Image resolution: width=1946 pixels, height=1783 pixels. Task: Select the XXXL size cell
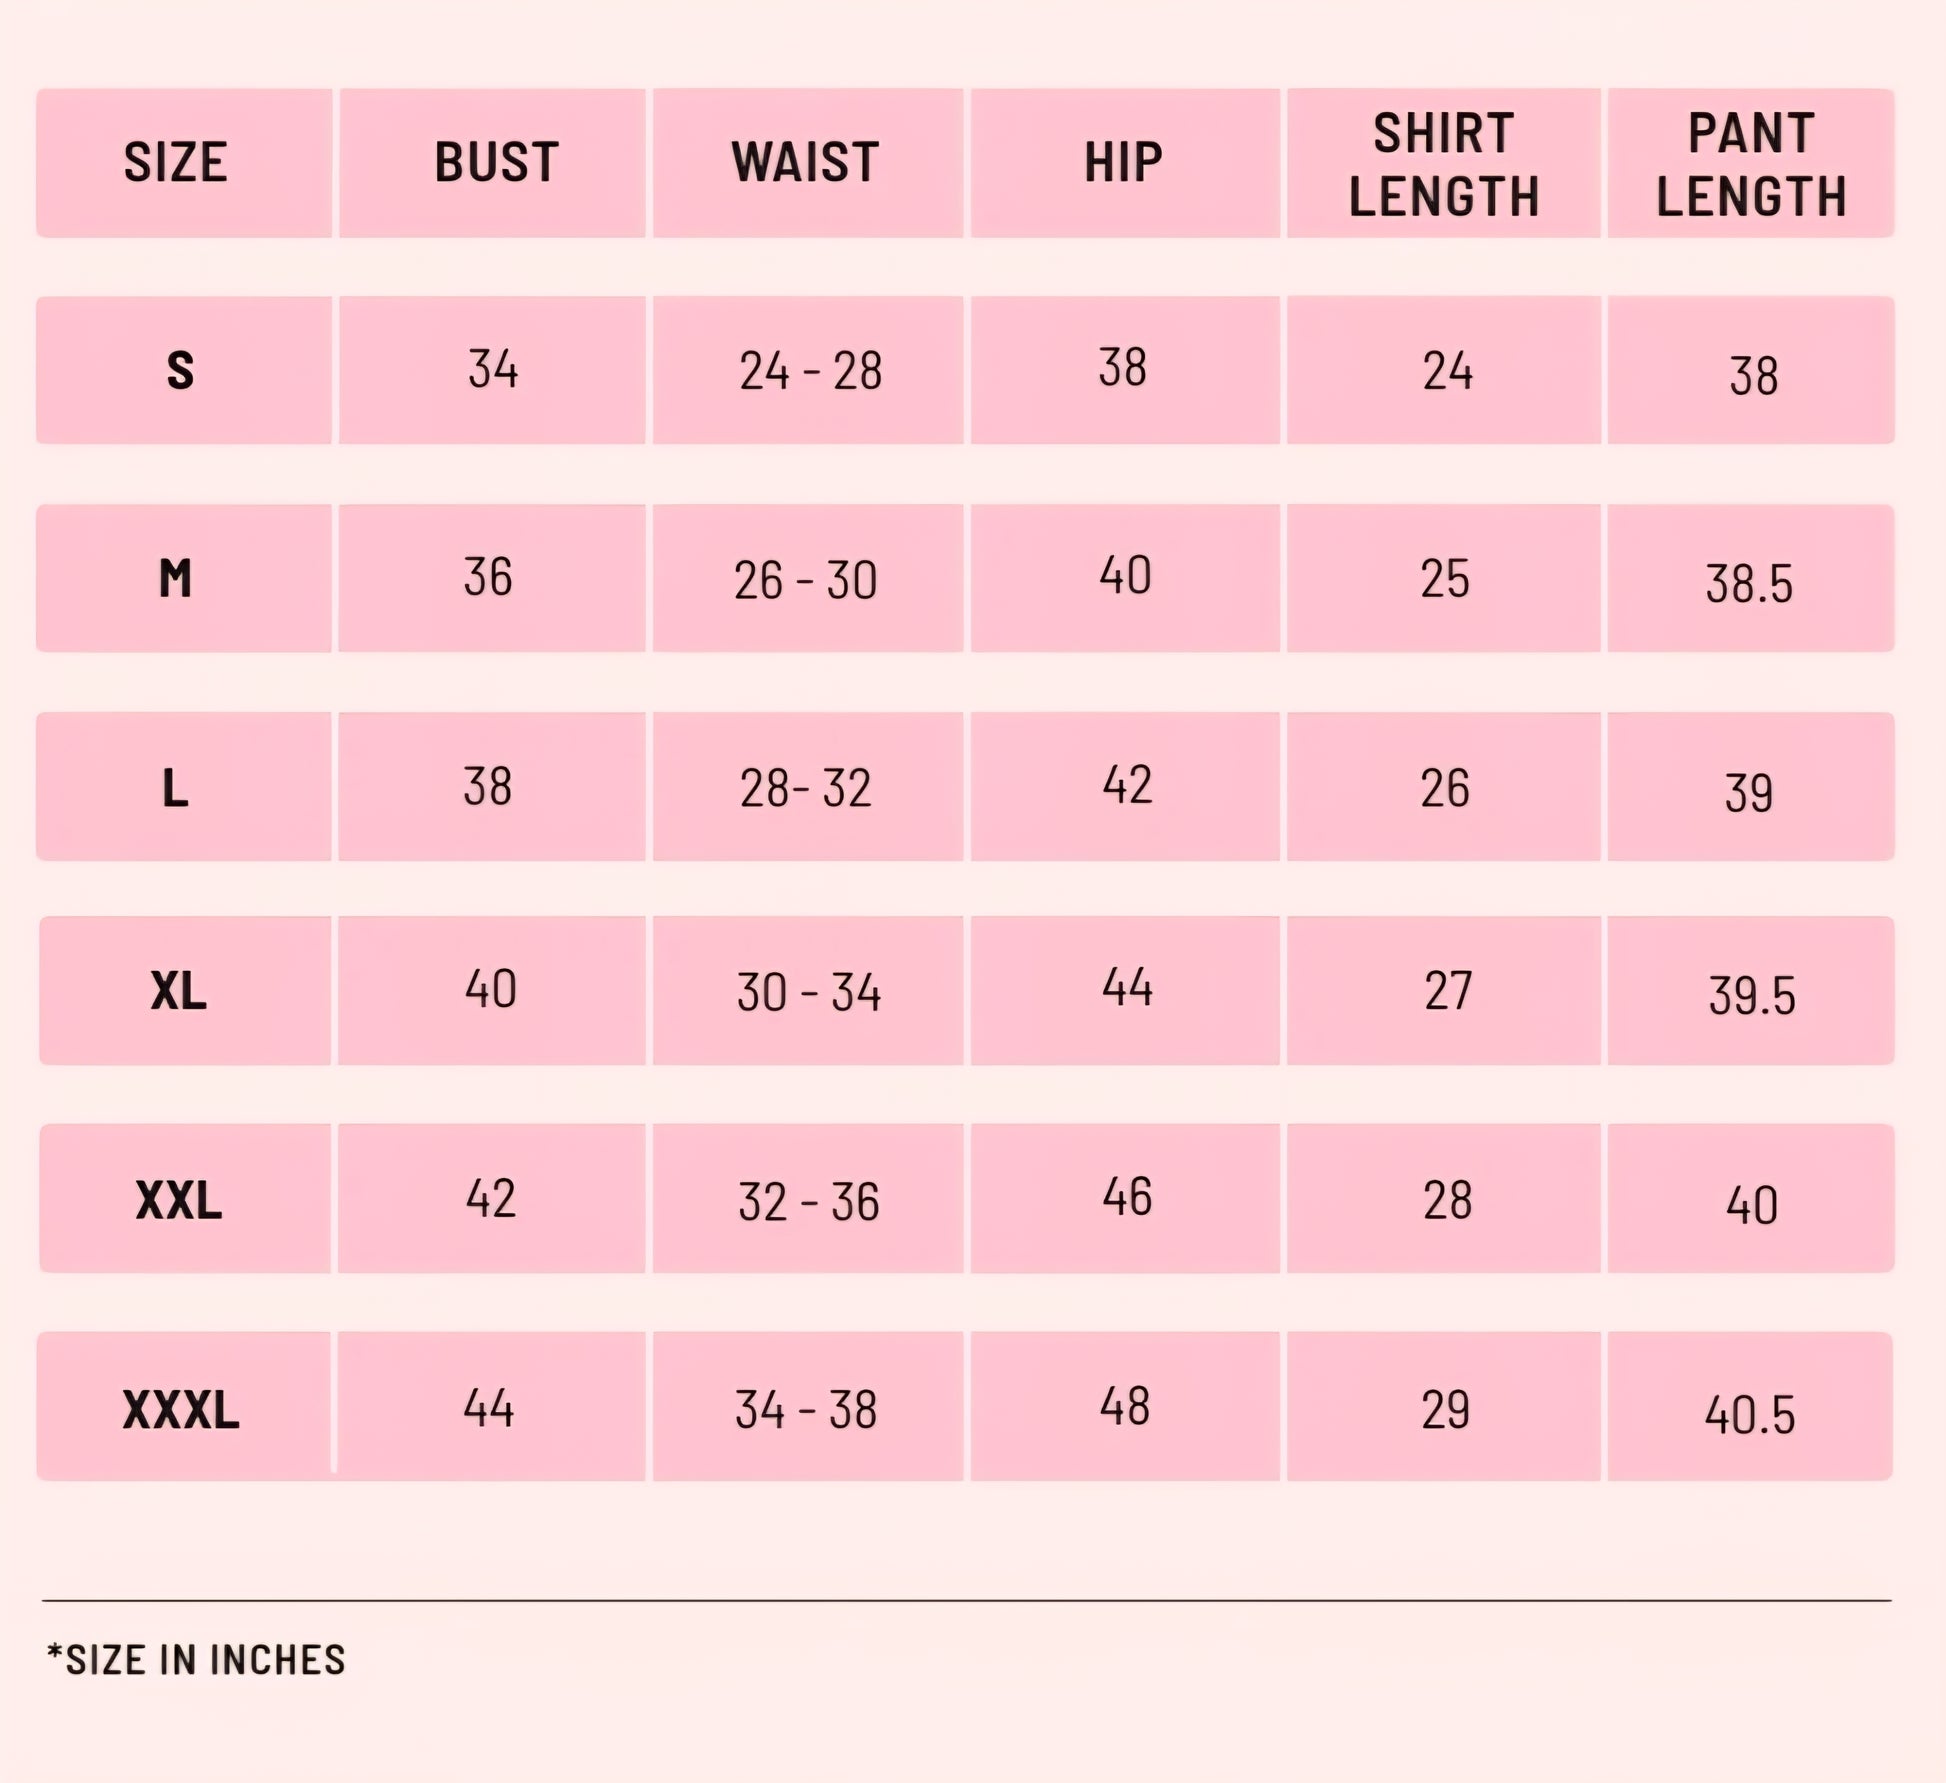[x=184, y=1406]
